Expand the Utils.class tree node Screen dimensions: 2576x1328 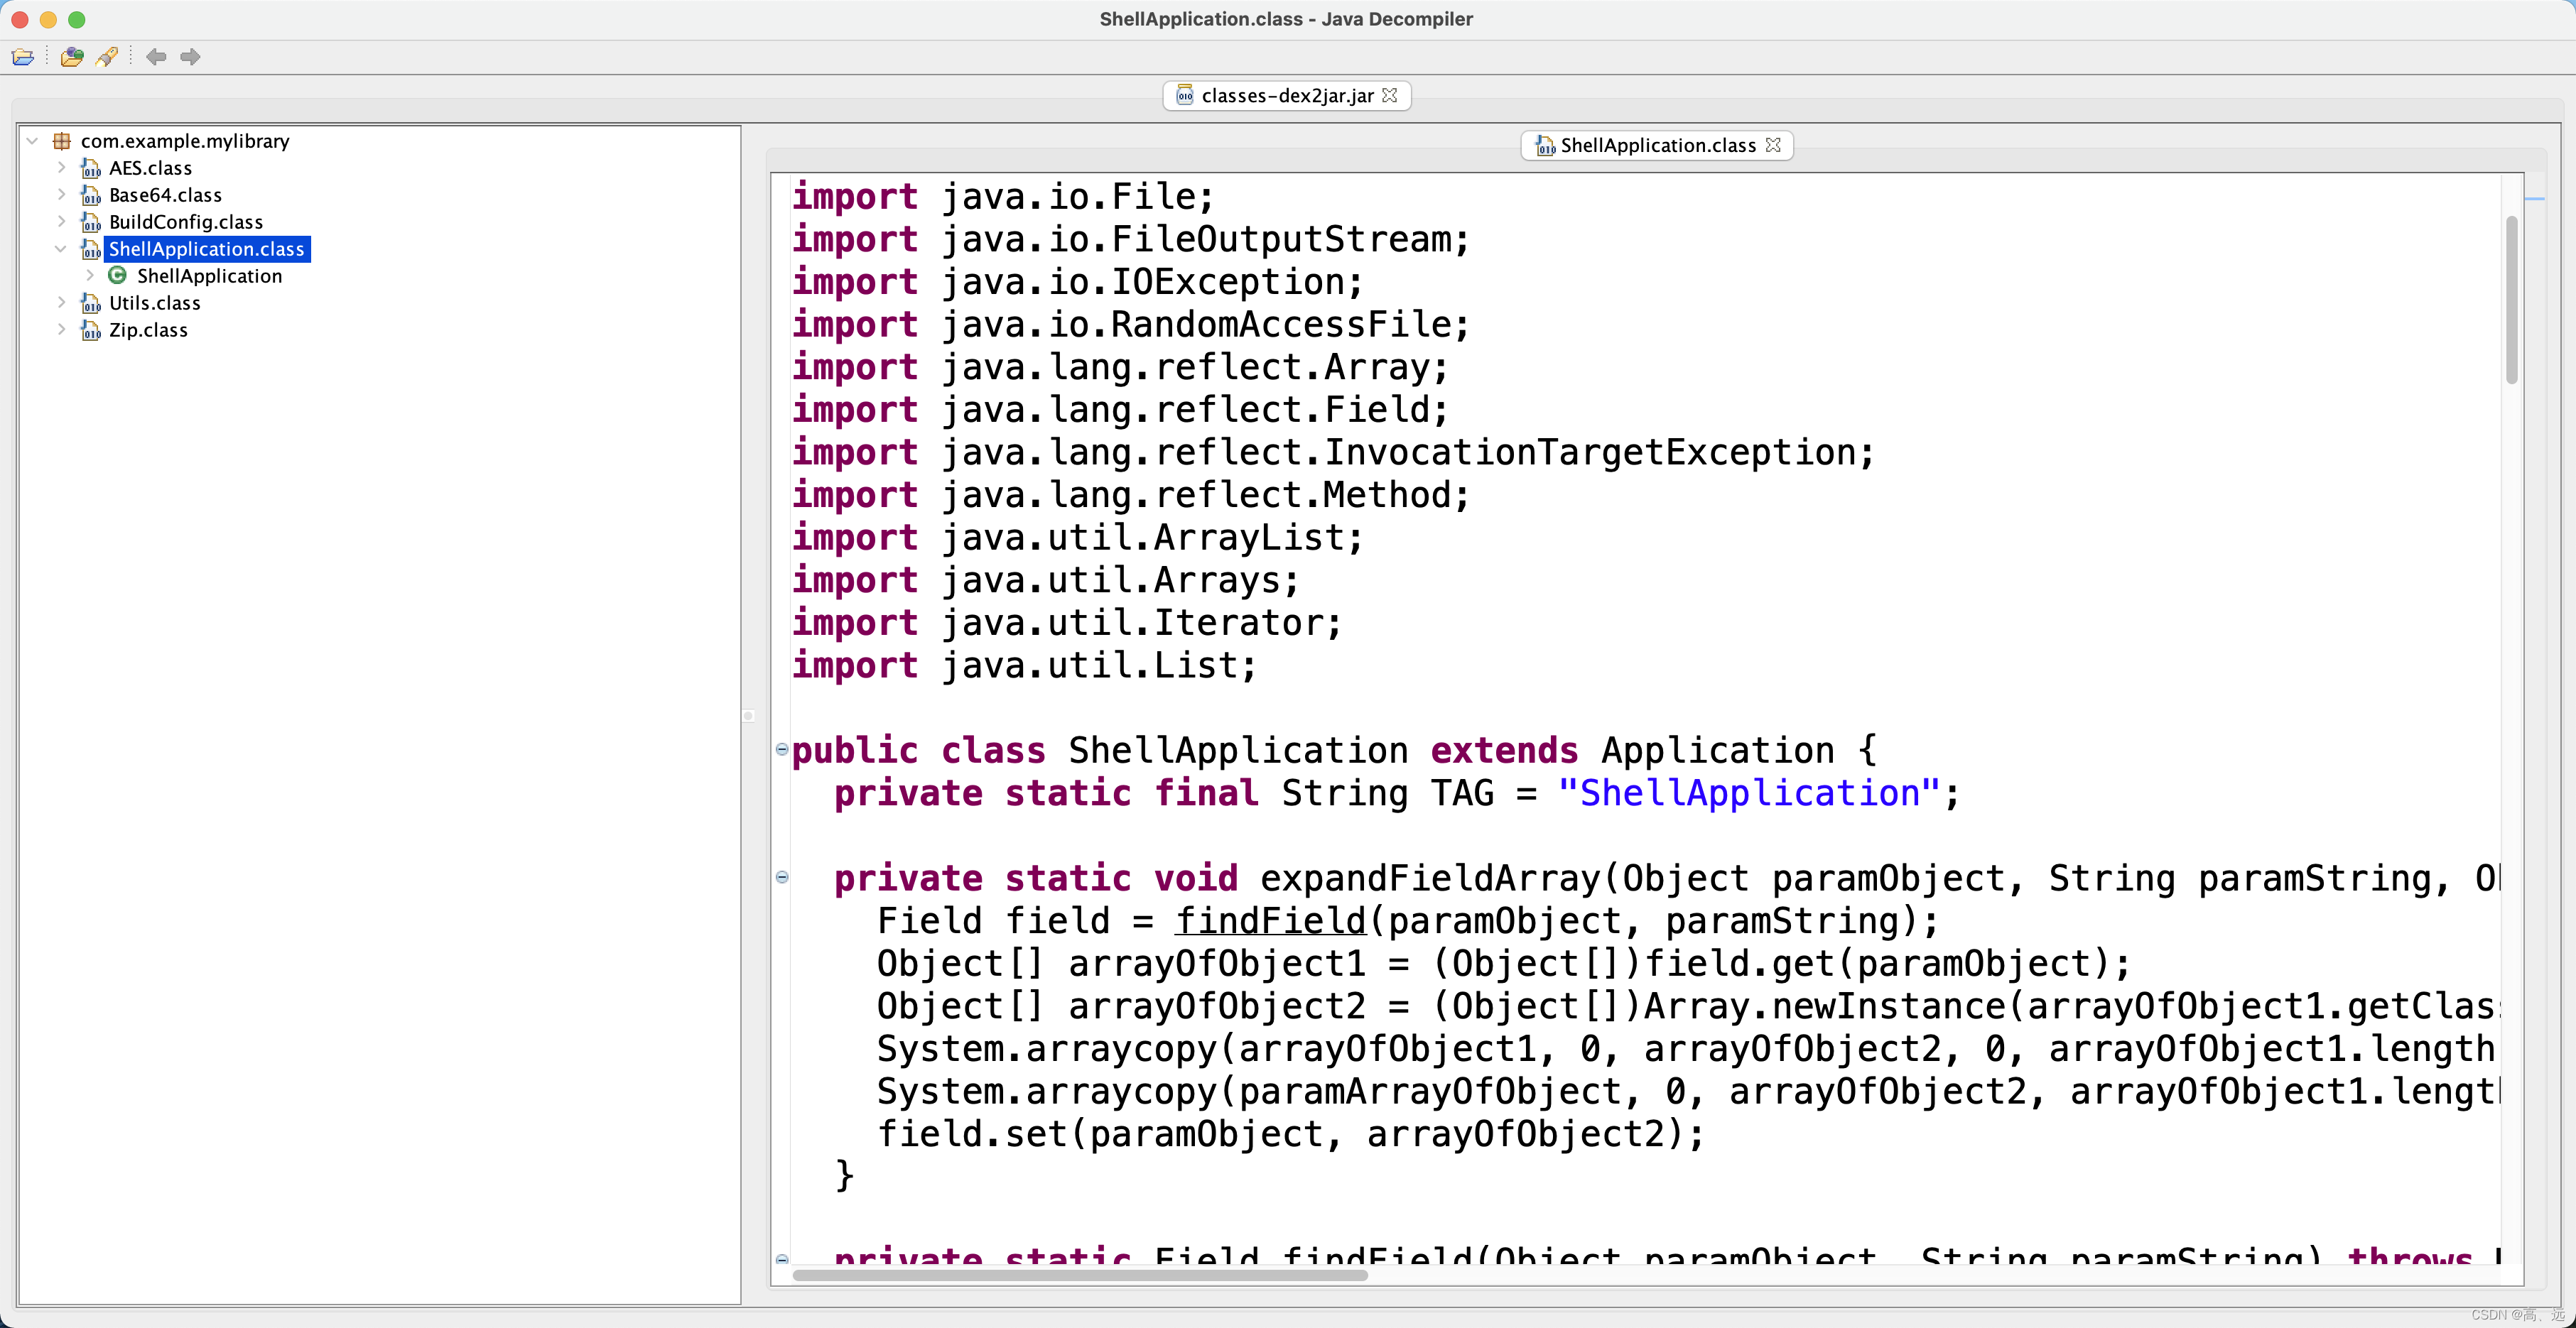pos(61,302)
